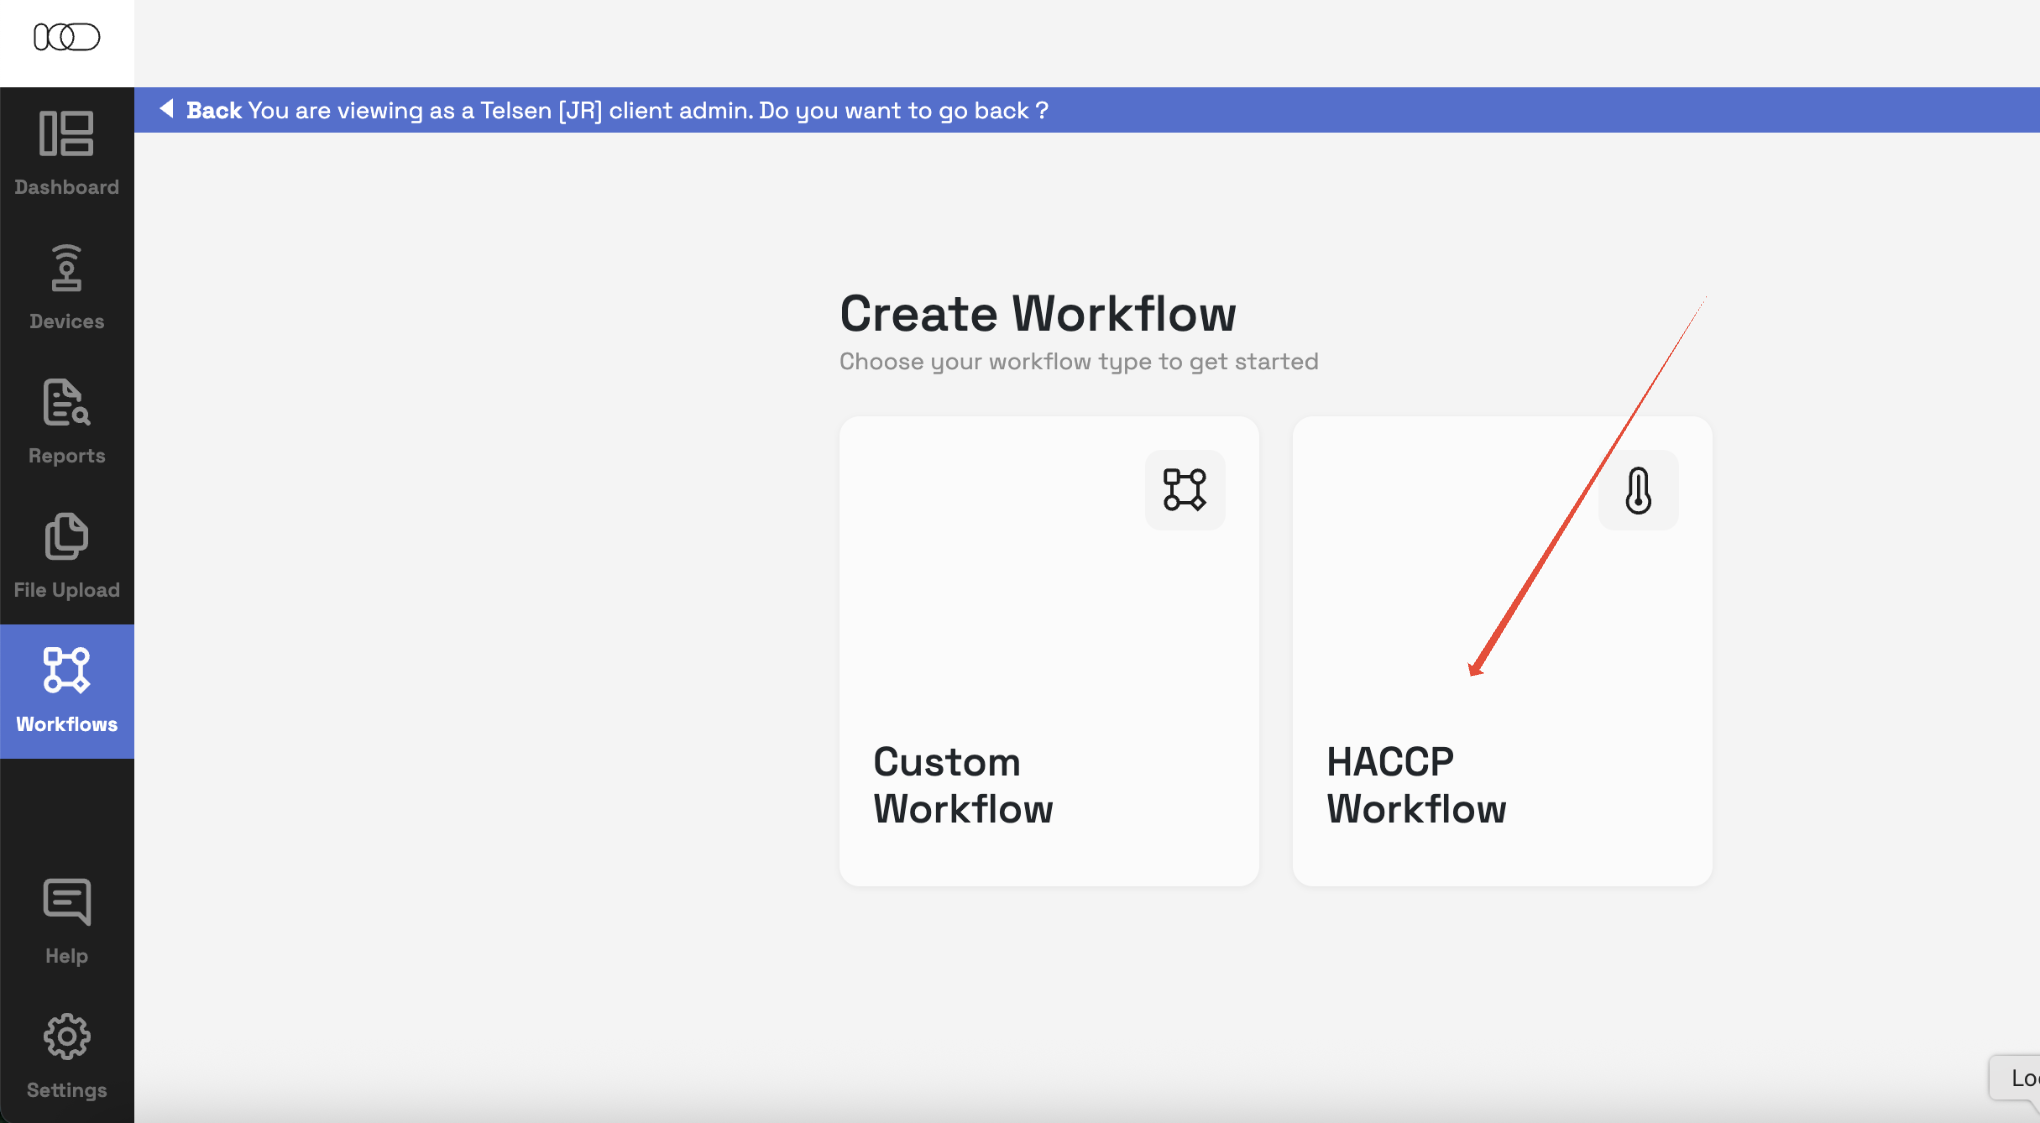This screenshot has height=1123, width=2040.
Task: Click the thermometer icon on HACCP card
Action: (x=1637, y=490)
